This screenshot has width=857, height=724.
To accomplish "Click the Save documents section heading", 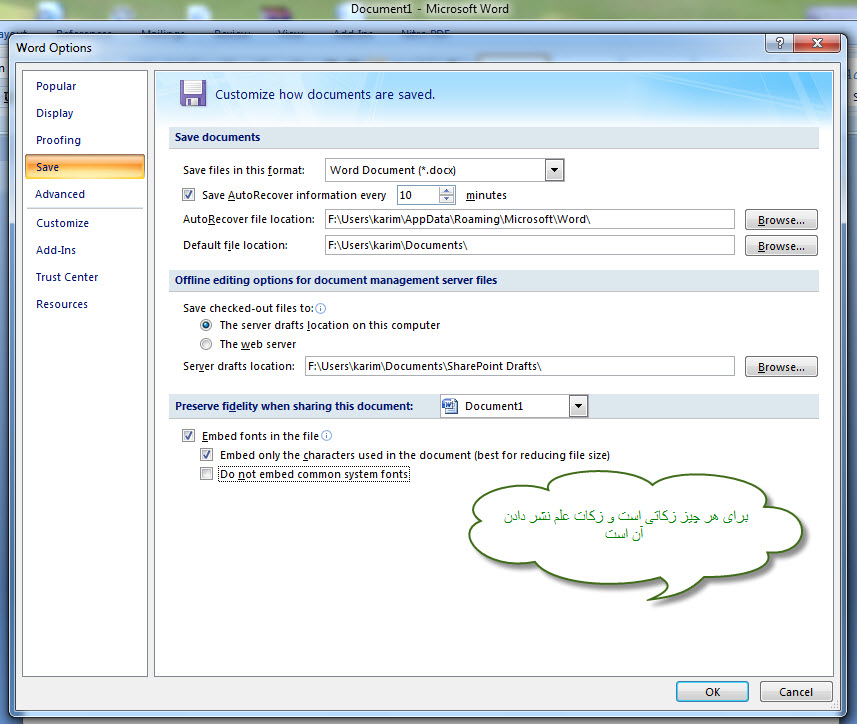I will (x=218, y=137).
